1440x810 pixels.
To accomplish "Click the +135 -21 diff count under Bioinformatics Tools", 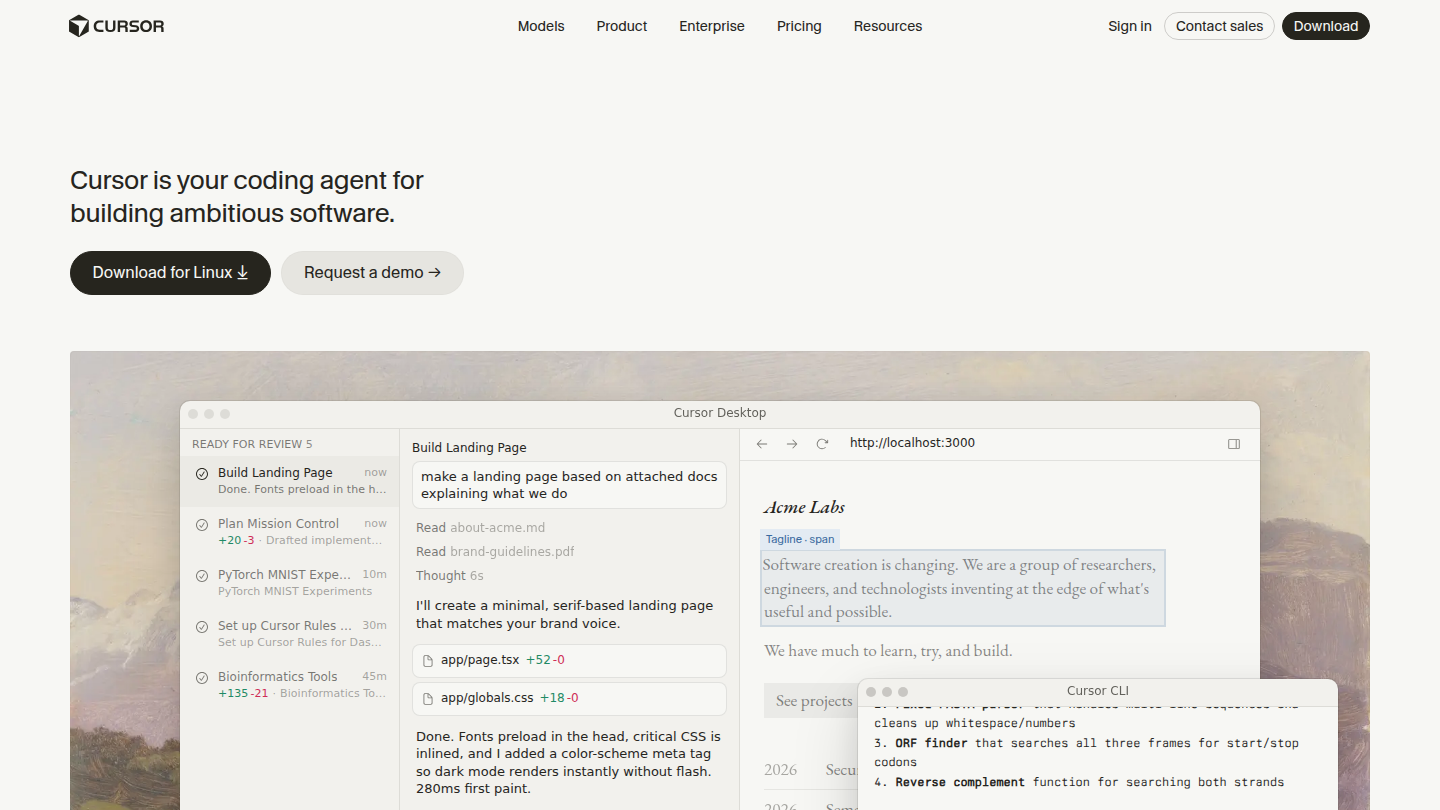I will (x=243, y=694).
